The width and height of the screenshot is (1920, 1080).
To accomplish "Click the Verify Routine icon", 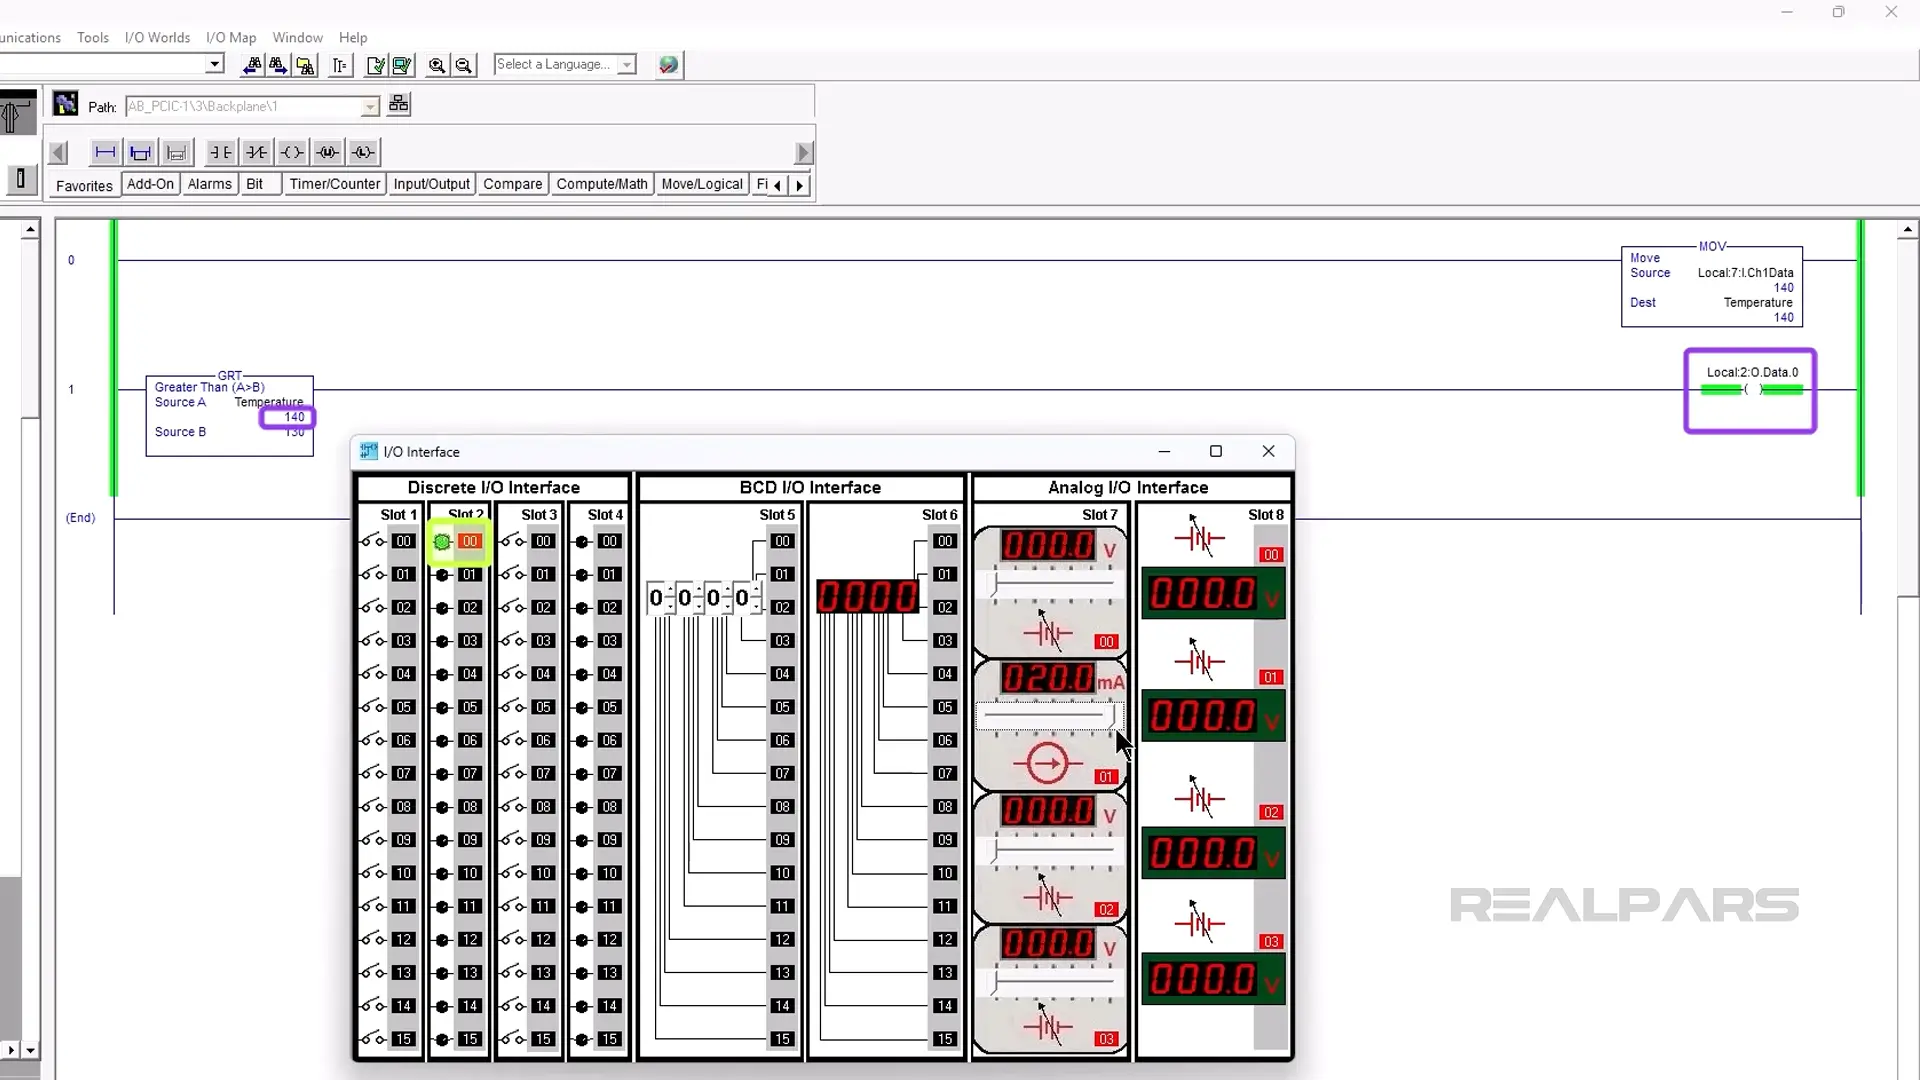I will [x=376, y=65].
